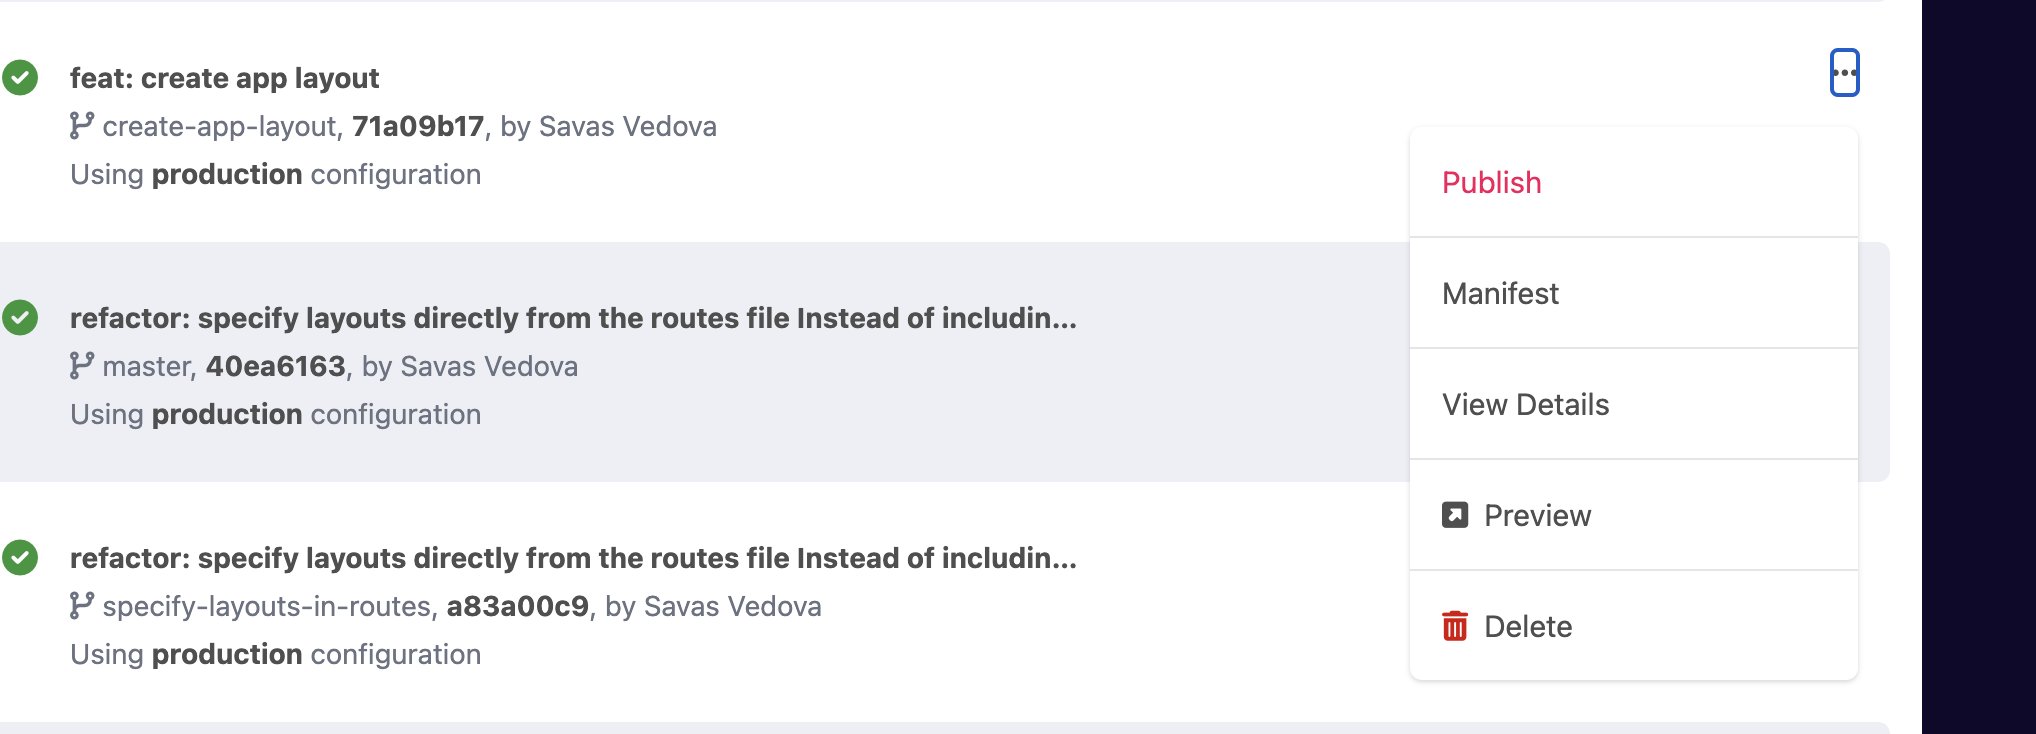Click the Preview external-link icon
Image resolution: width=2036 pixels, height=734 pixels.
pos(1455,515)
